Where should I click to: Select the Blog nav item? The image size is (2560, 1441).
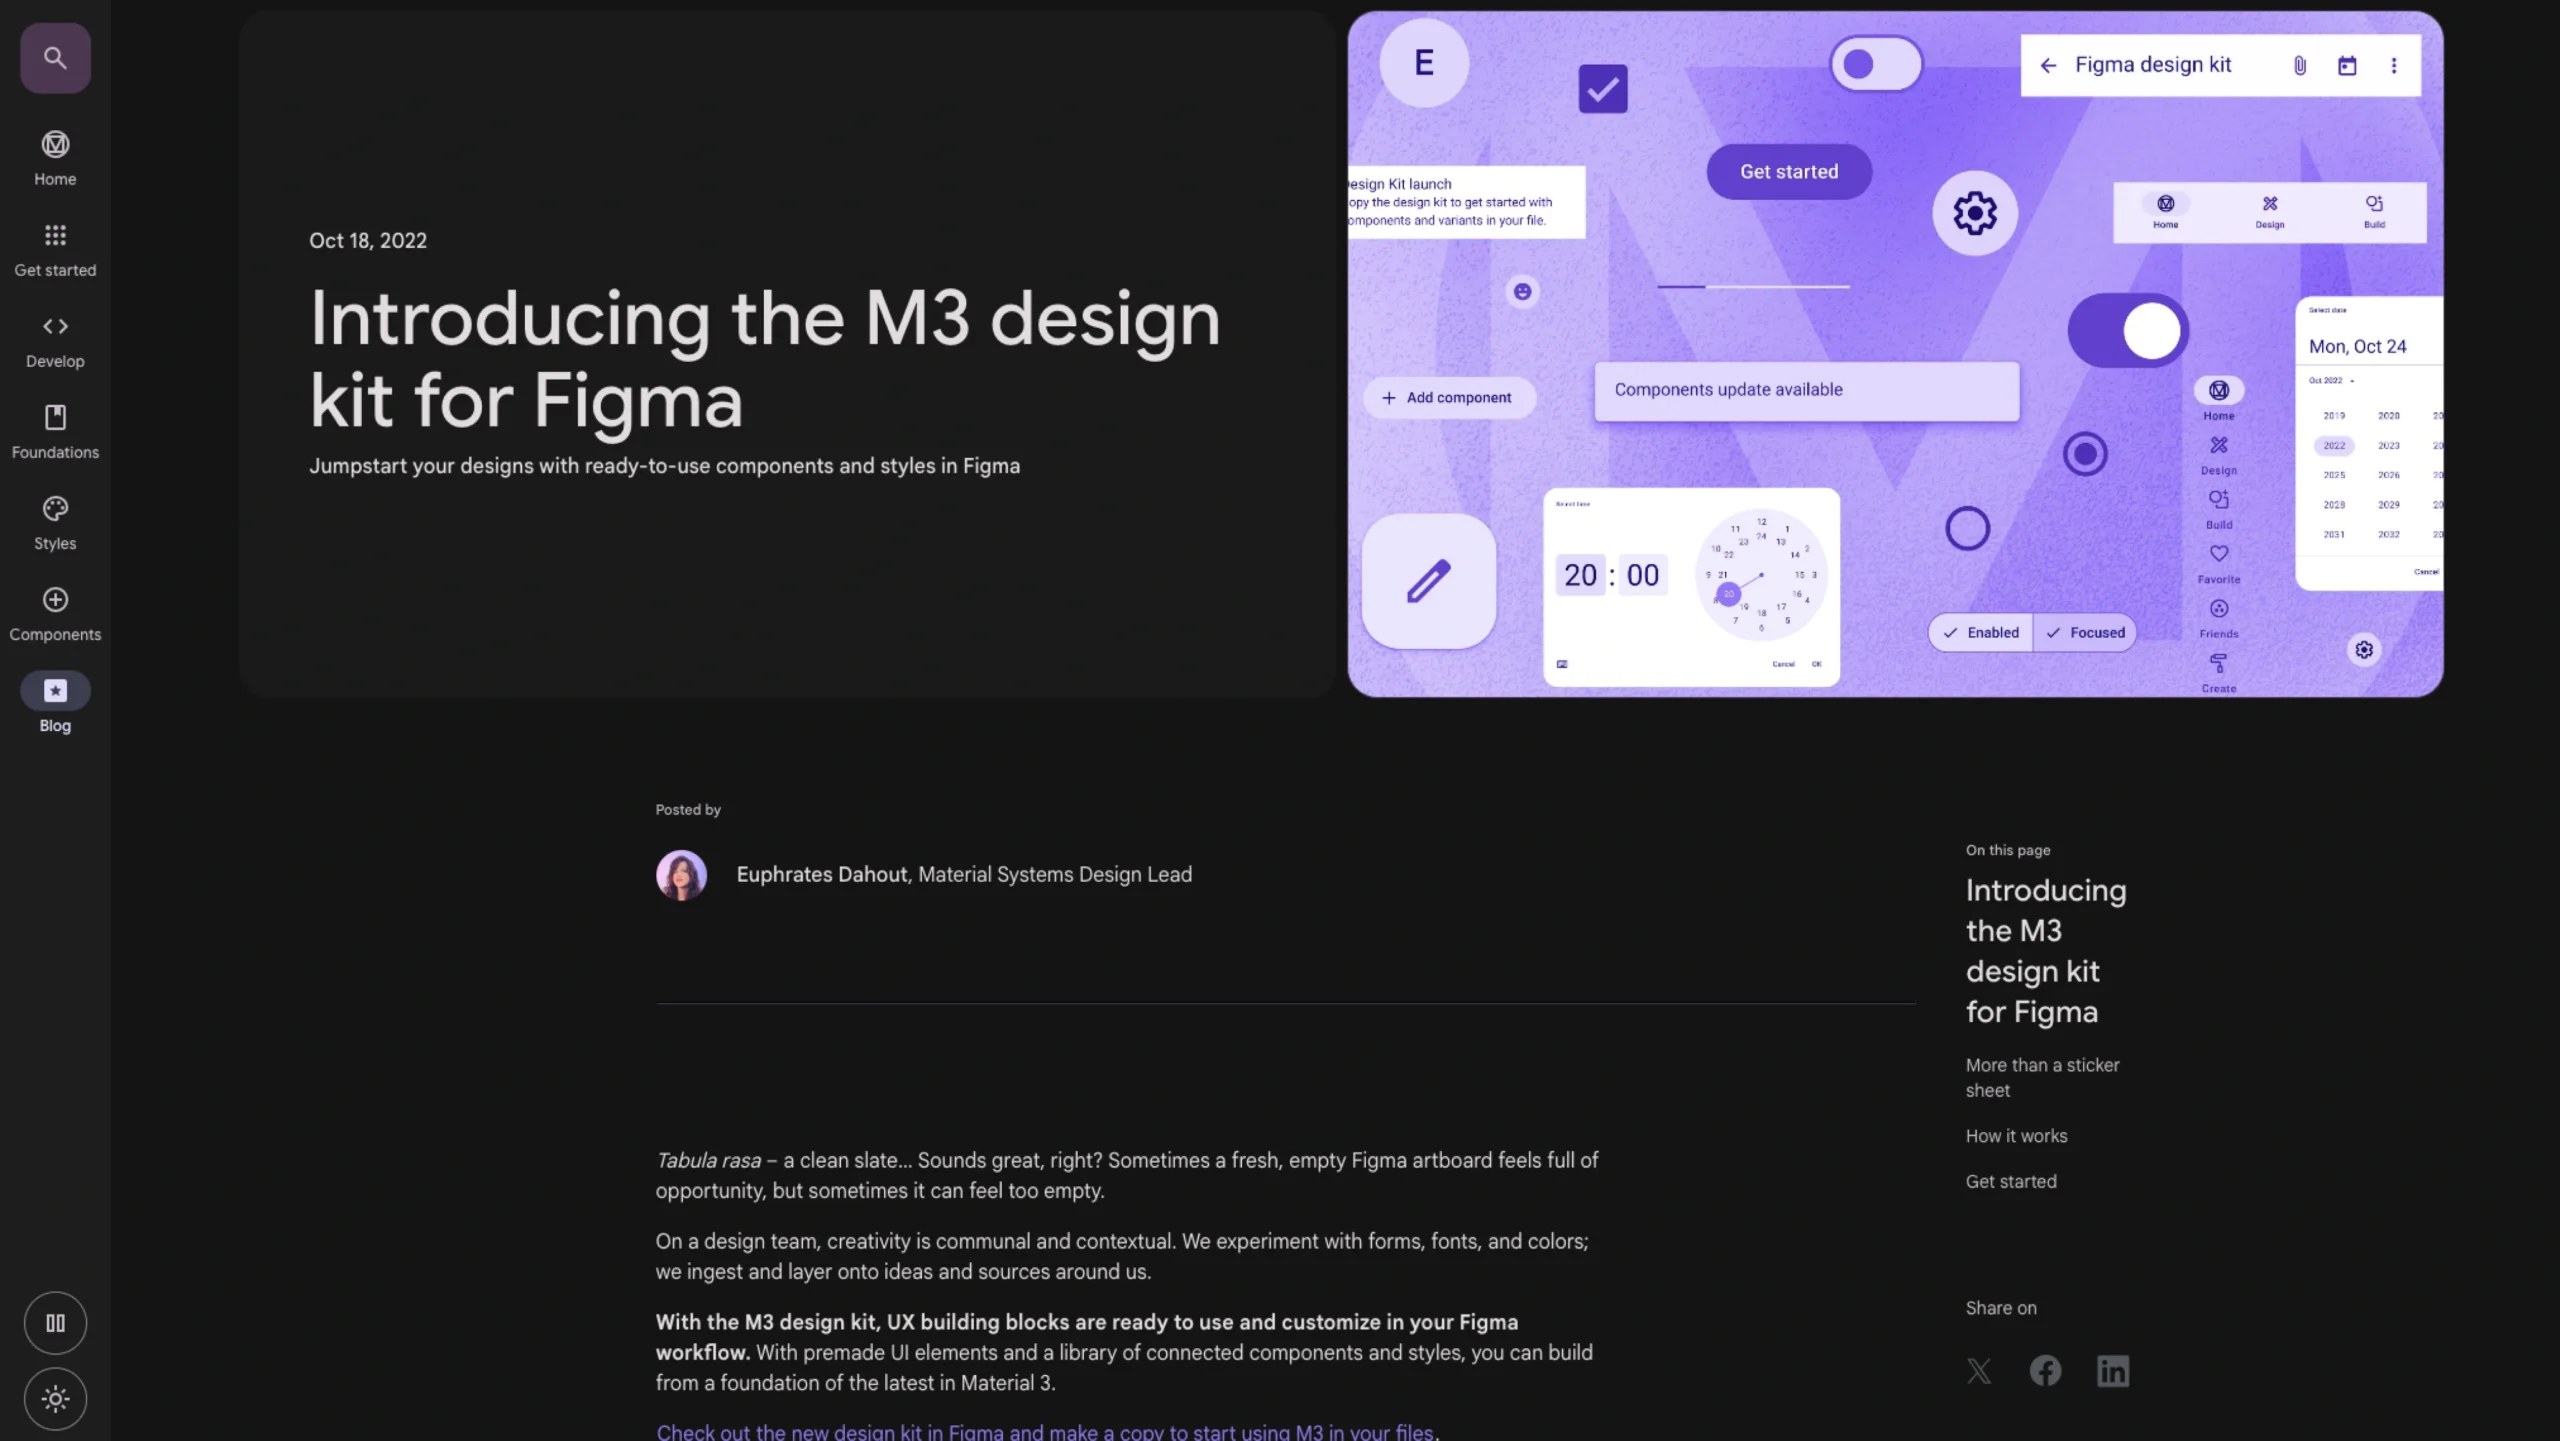tap(55, 704)
